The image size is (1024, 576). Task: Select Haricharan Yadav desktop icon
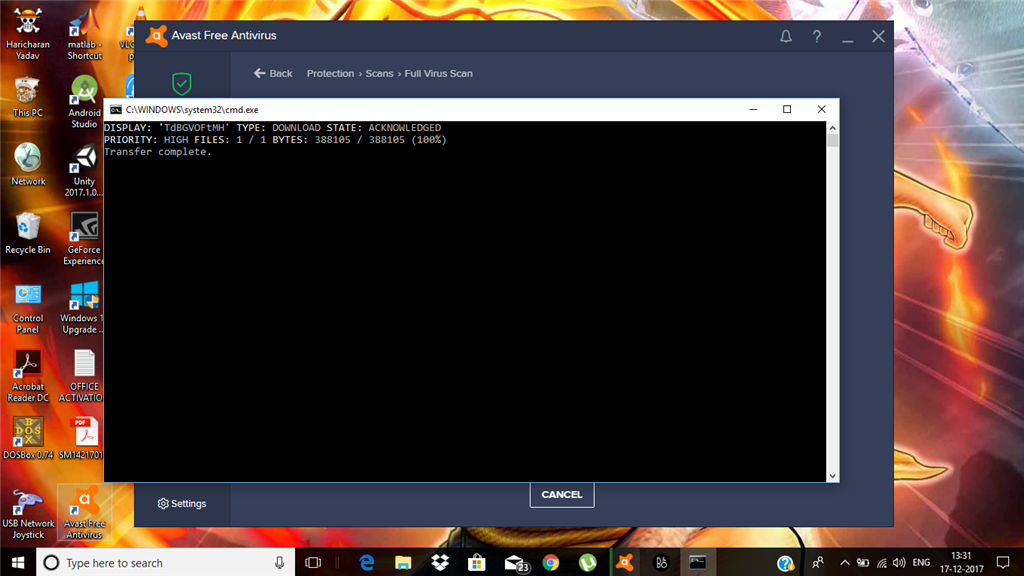pyautogui.click(x=27, y=34)
